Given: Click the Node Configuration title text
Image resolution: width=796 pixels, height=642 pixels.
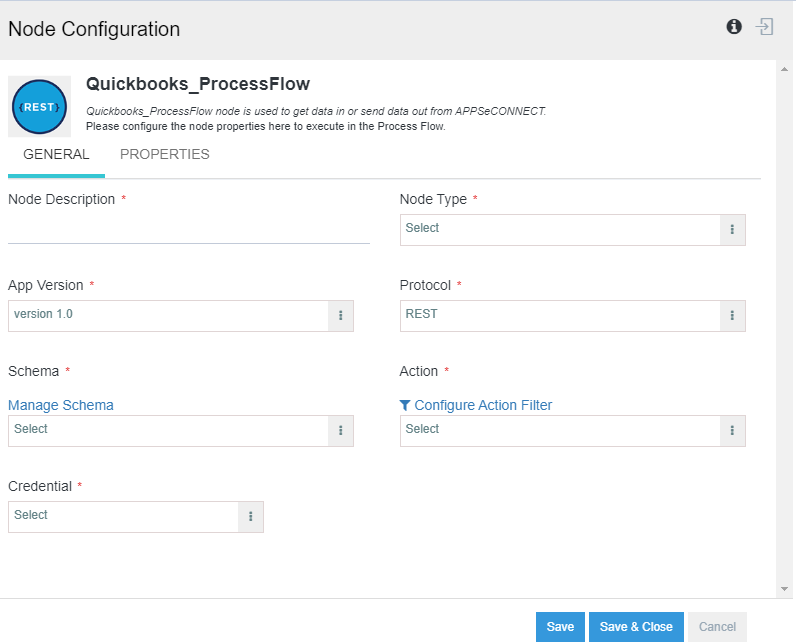Looking at the screenshot, I should (94, 29).
